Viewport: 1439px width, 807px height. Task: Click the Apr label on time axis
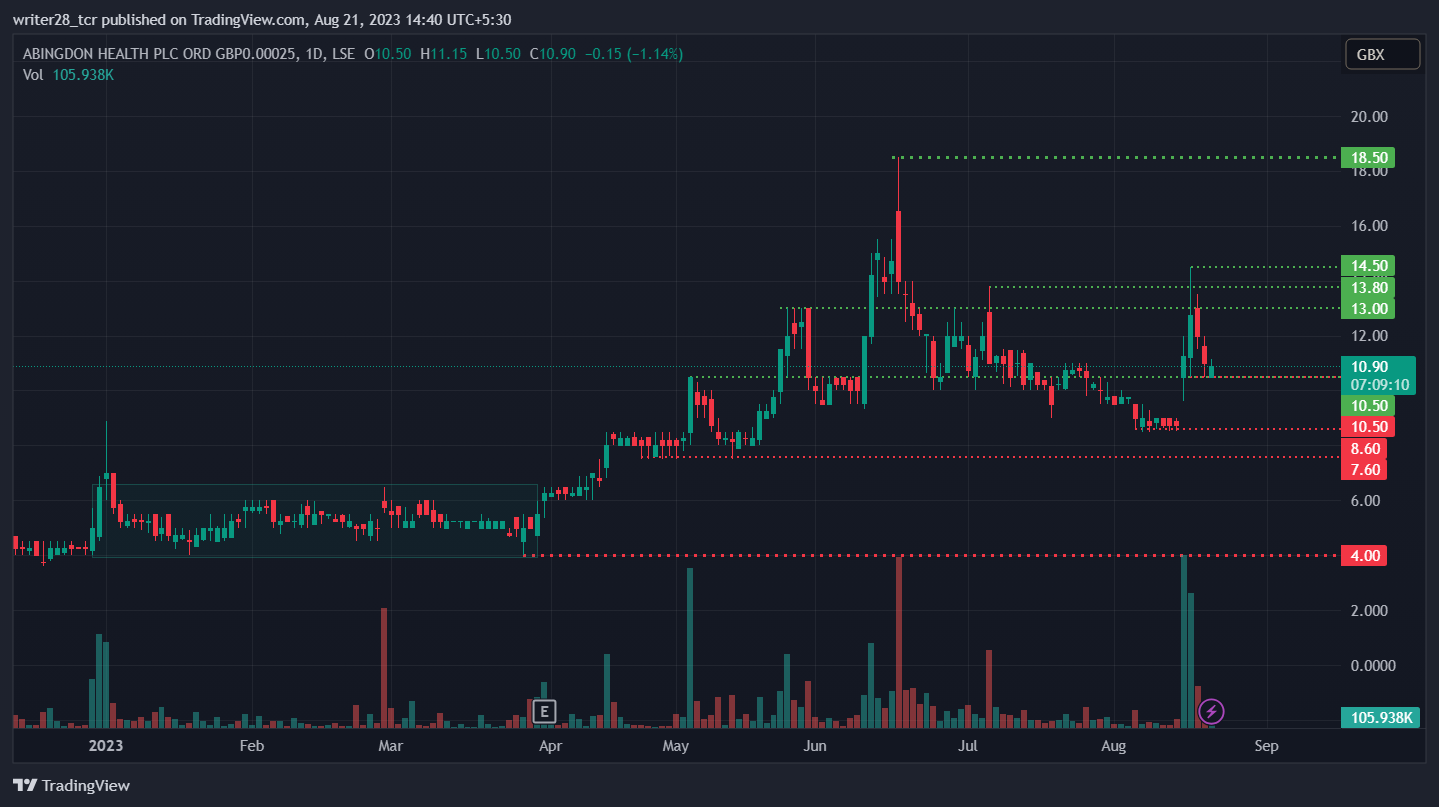click(549, 746)
